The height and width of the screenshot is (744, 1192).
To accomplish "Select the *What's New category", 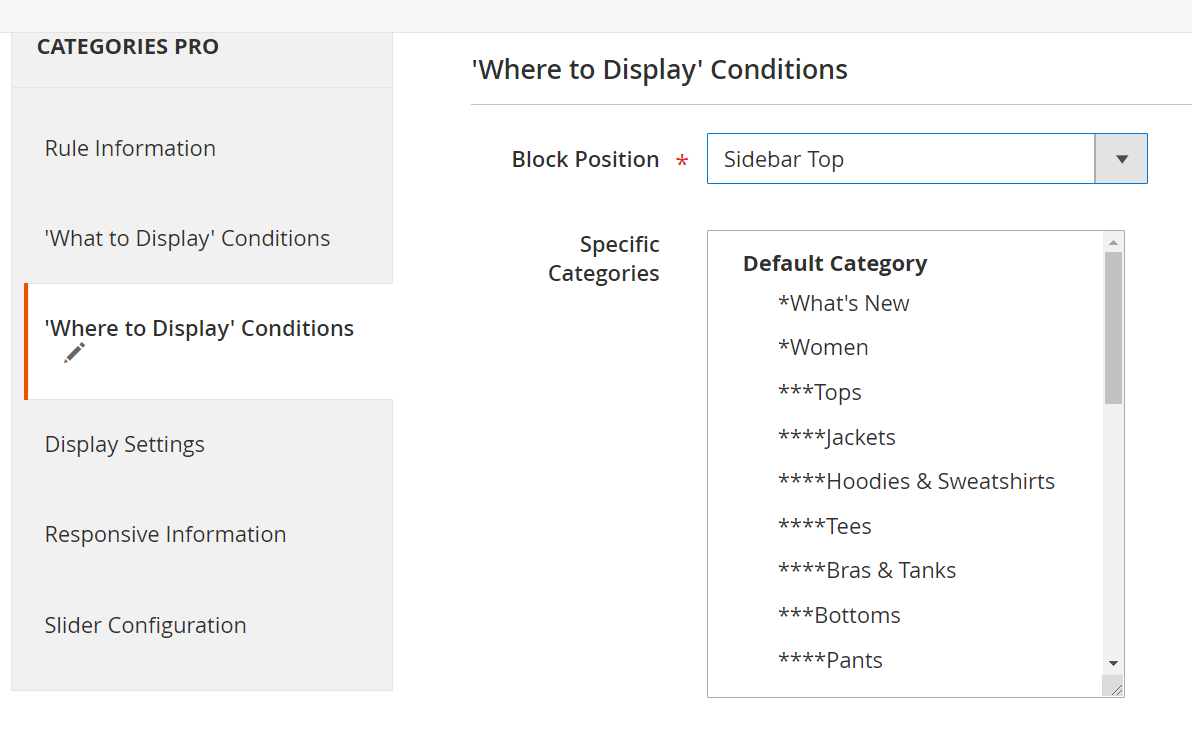I will 844,303.
